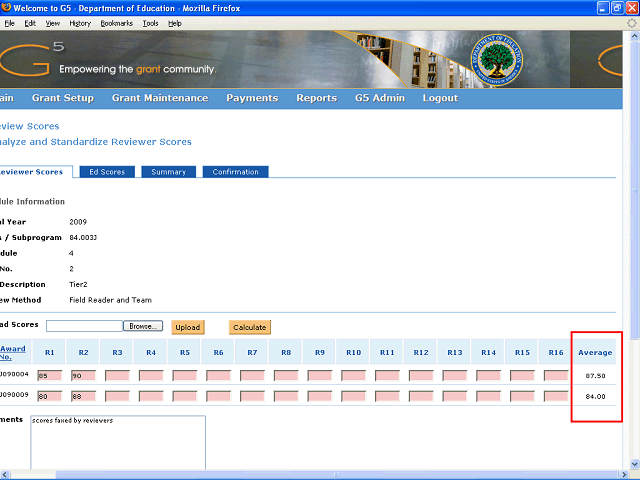Open G5 Admin navigation item
The image size is (640, 480).
click(380, 98)
